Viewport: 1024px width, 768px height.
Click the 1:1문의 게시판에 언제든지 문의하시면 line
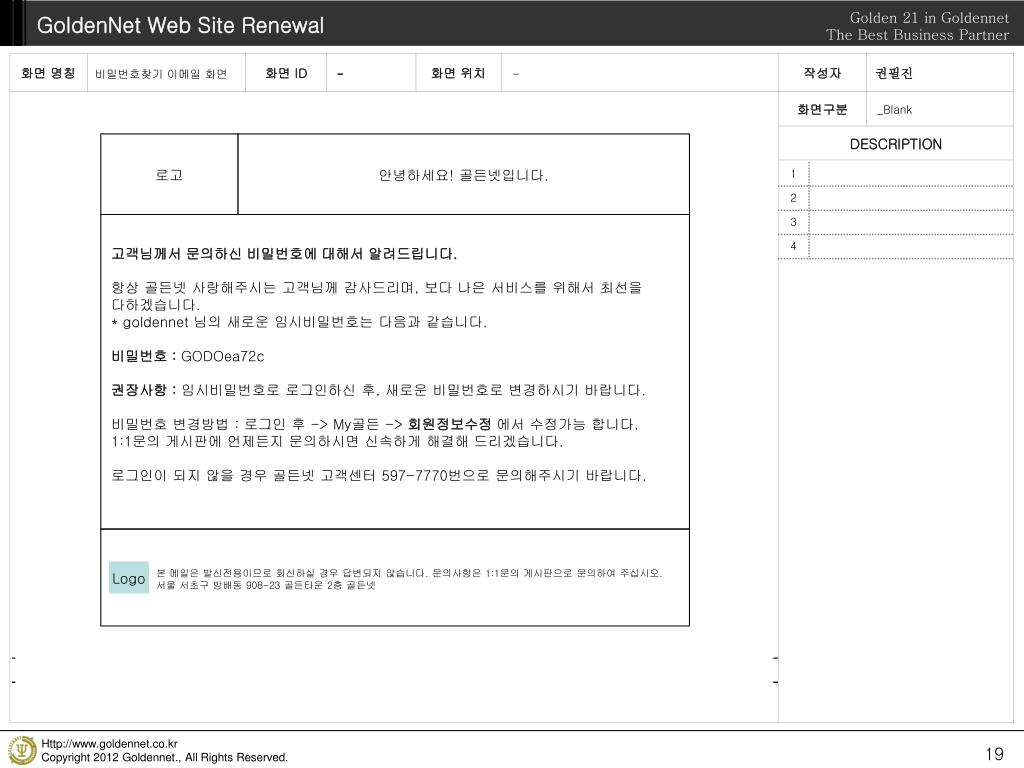pos(337,441)
